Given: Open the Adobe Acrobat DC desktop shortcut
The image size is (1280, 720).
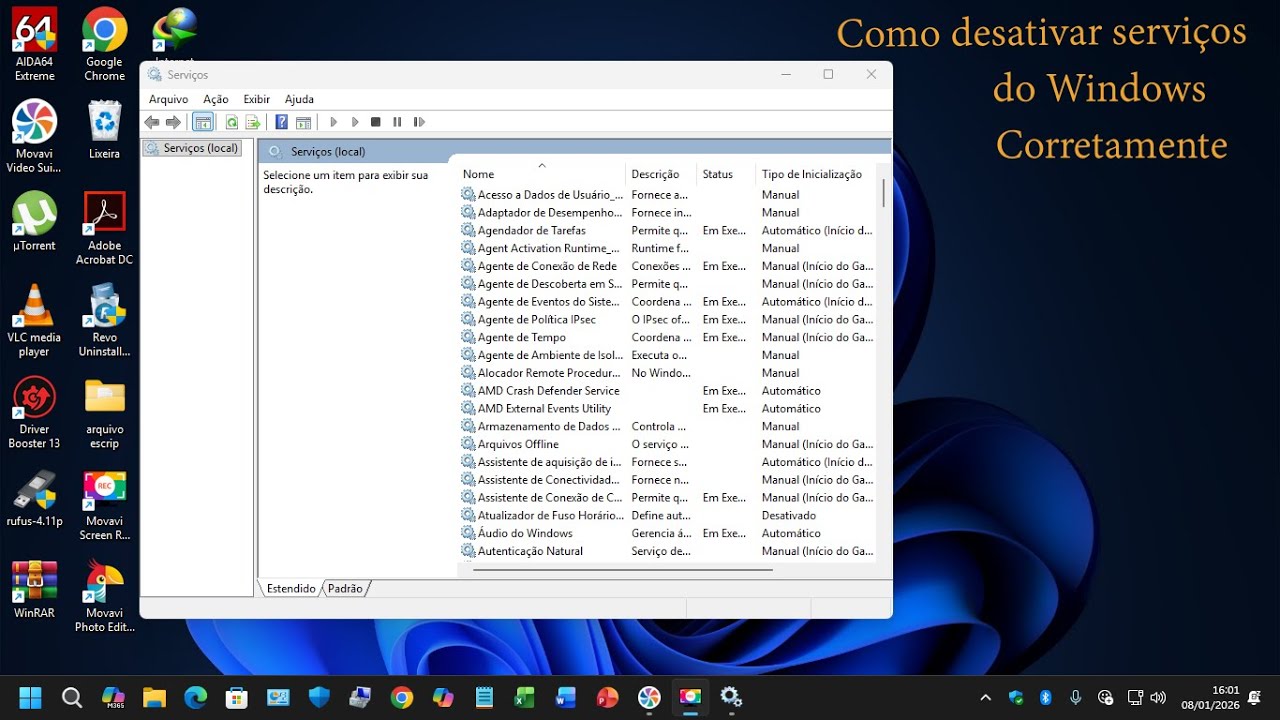Looking at the screenshot, I should [105, 229].
